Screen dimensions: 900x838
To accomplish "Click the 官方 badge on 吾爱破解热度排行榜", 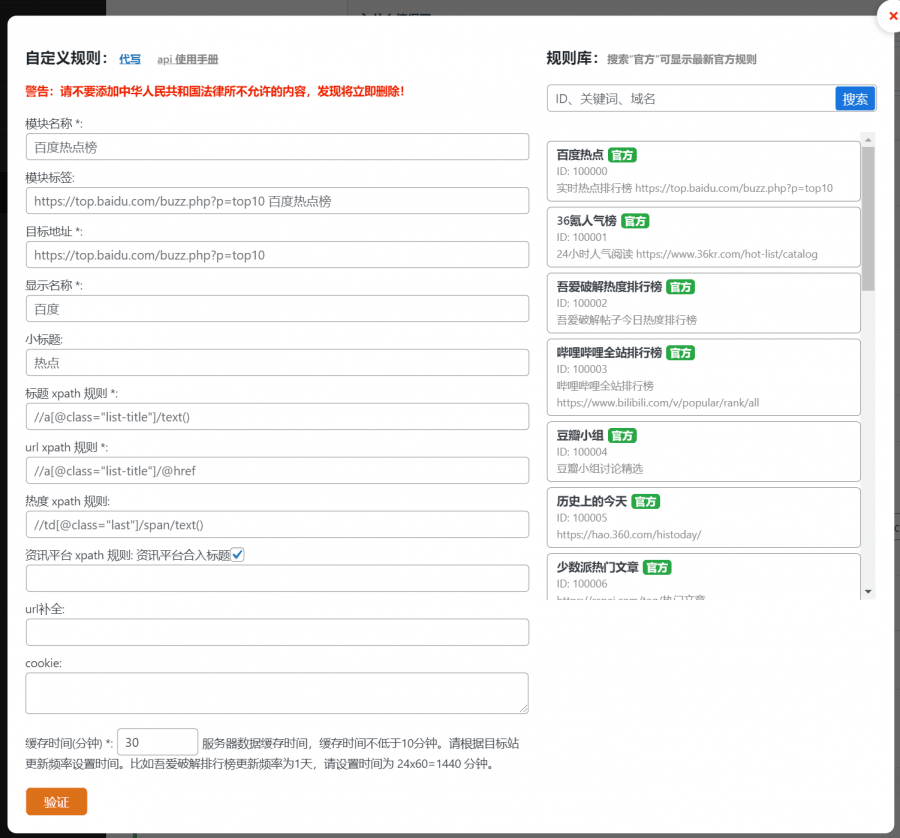I will (x=679, y=287).
